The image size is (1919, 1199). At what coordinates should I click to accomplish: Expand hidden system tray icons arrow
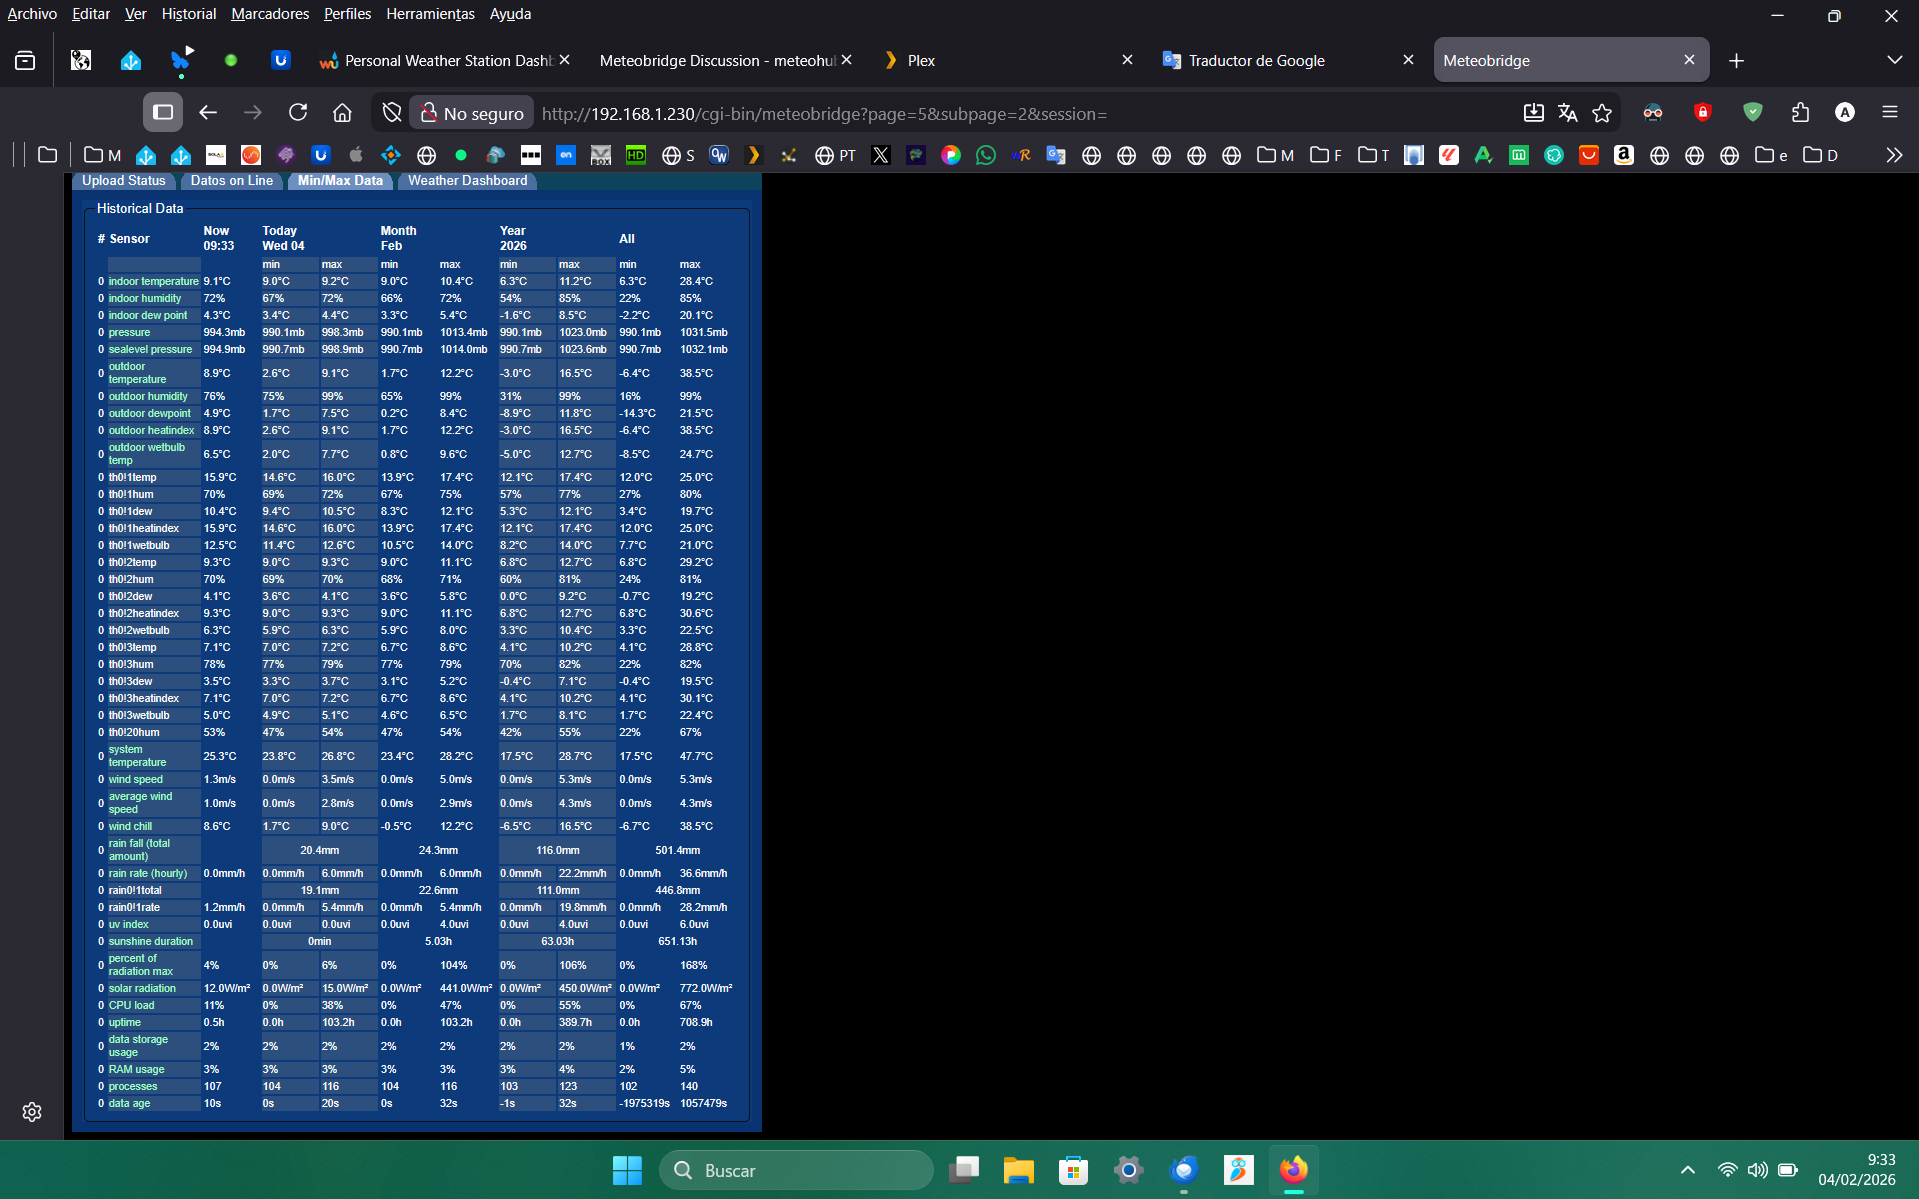pos(1687,1170)
